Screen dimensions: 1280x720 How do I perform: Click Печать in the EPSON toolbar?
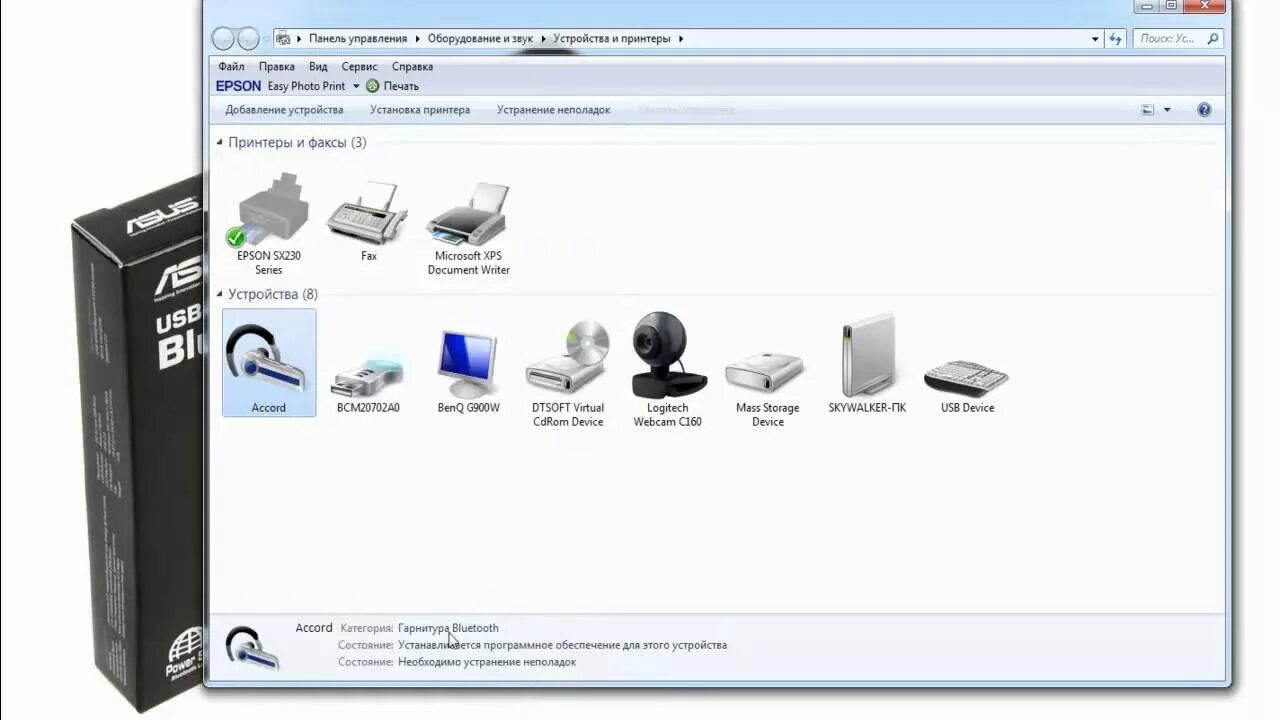tap(401, 86)
